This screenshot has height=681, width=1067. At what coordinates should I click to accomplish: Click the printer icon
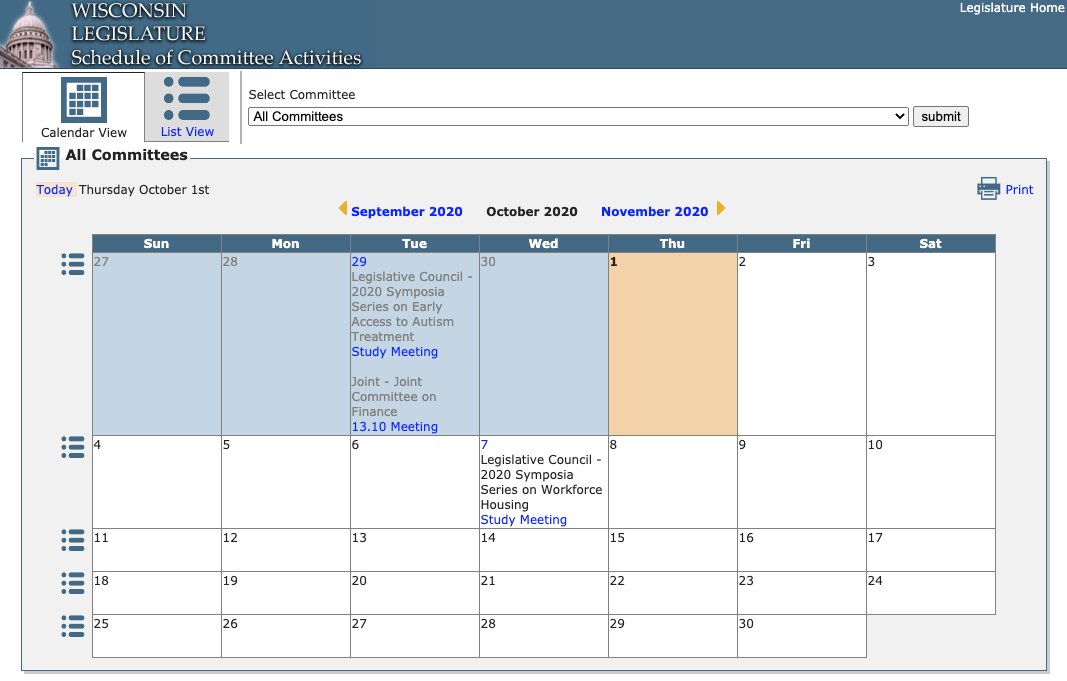(988, 188)
